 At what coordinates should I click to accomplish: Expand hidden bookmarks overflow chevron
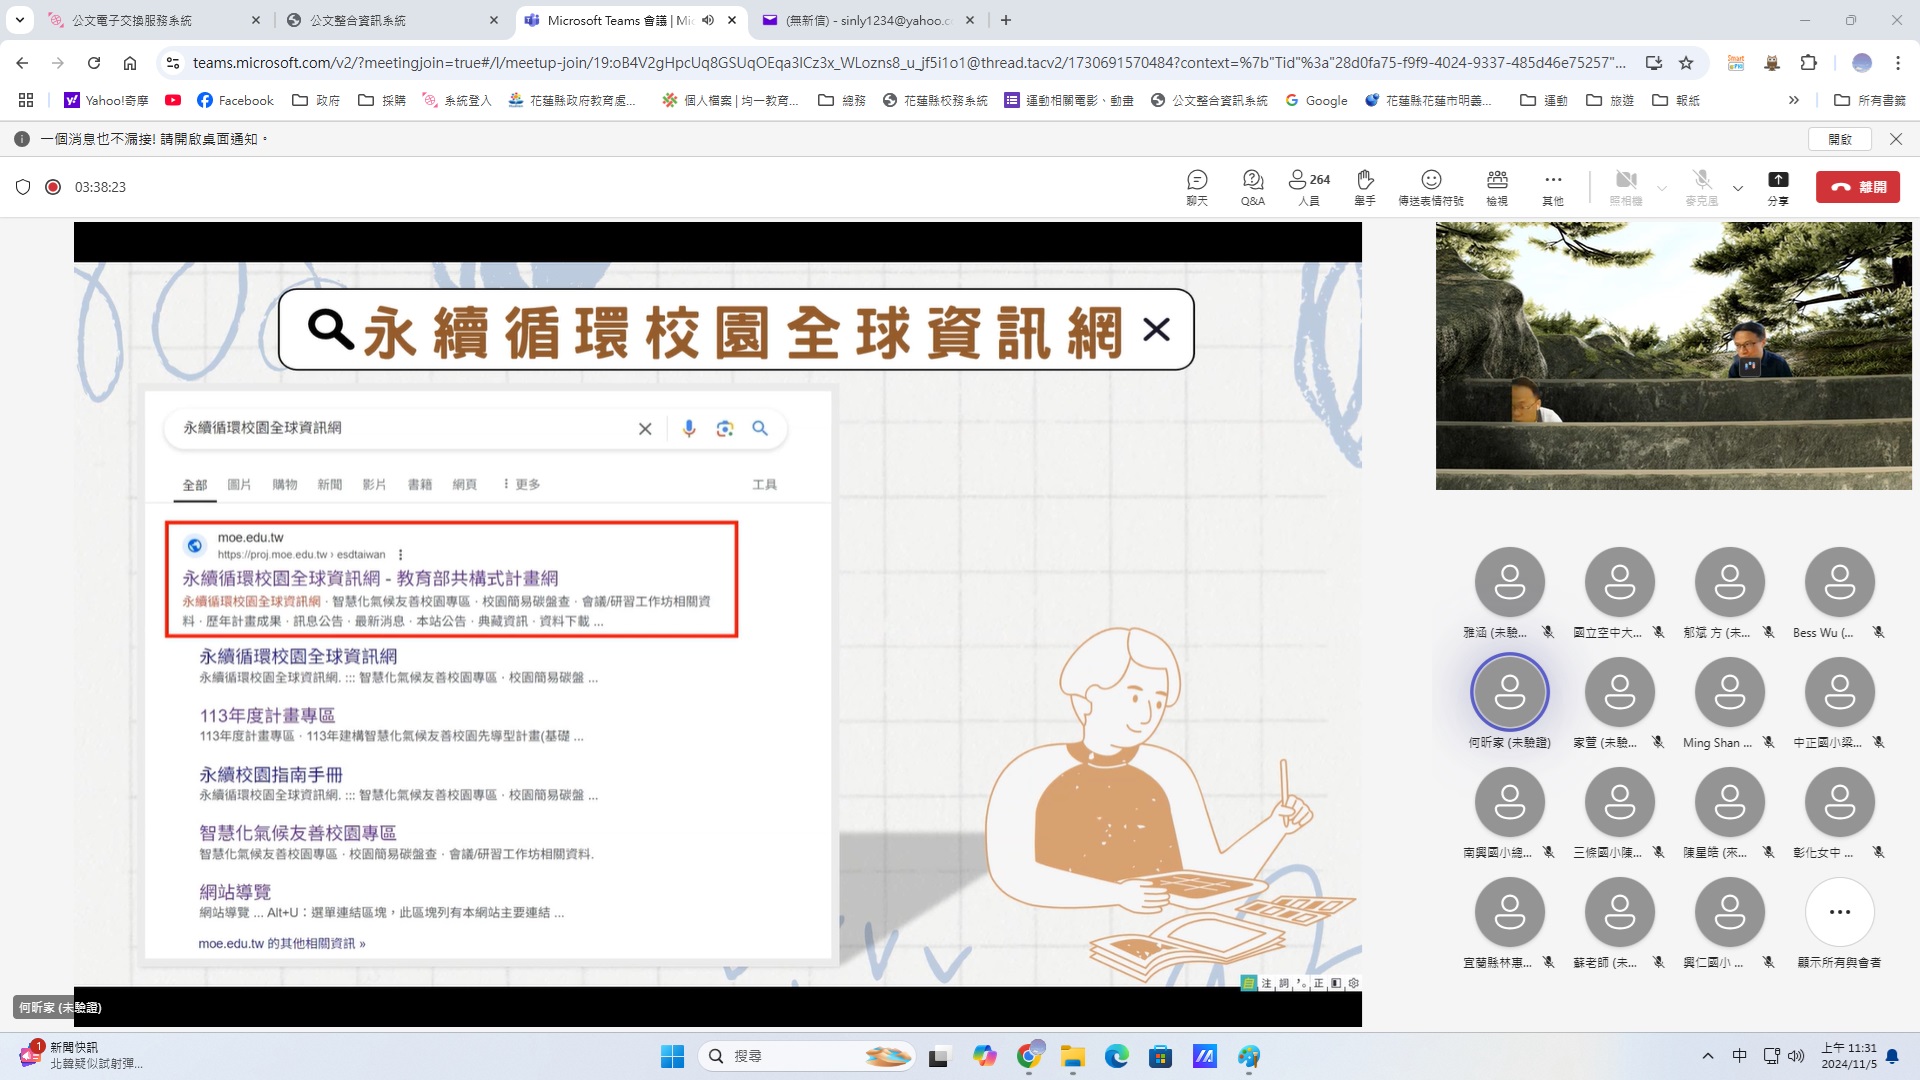(x=1794, y=100)
